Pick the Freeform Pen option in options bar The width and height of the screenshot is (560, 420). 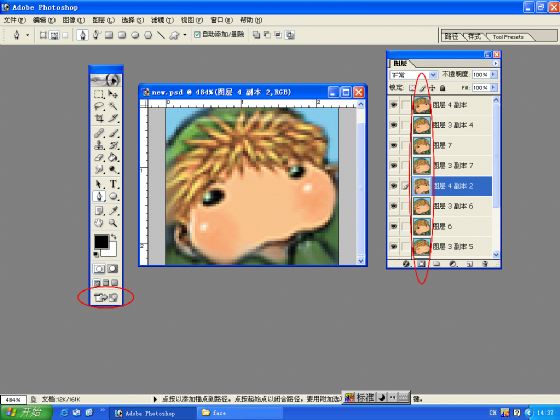pyautogui.click(x=95, y=35)
